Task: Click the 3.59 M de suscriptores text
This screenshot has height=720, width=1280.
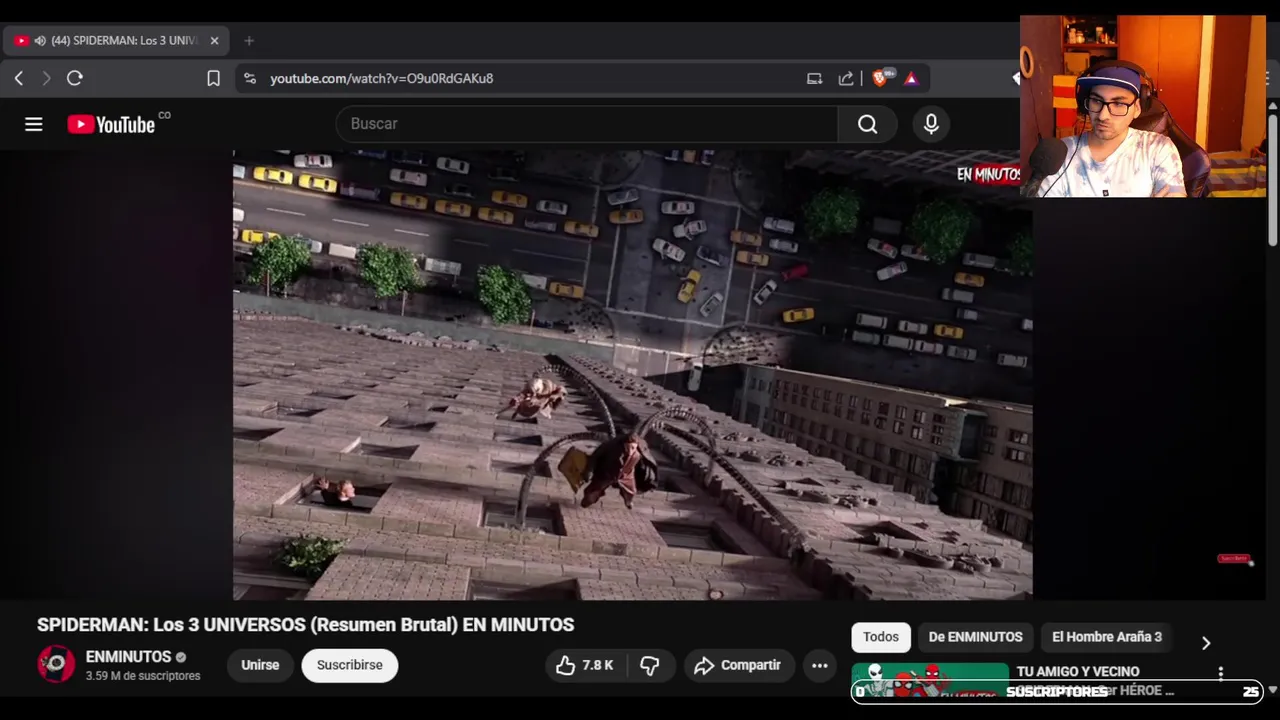Action: coord(143,676)
